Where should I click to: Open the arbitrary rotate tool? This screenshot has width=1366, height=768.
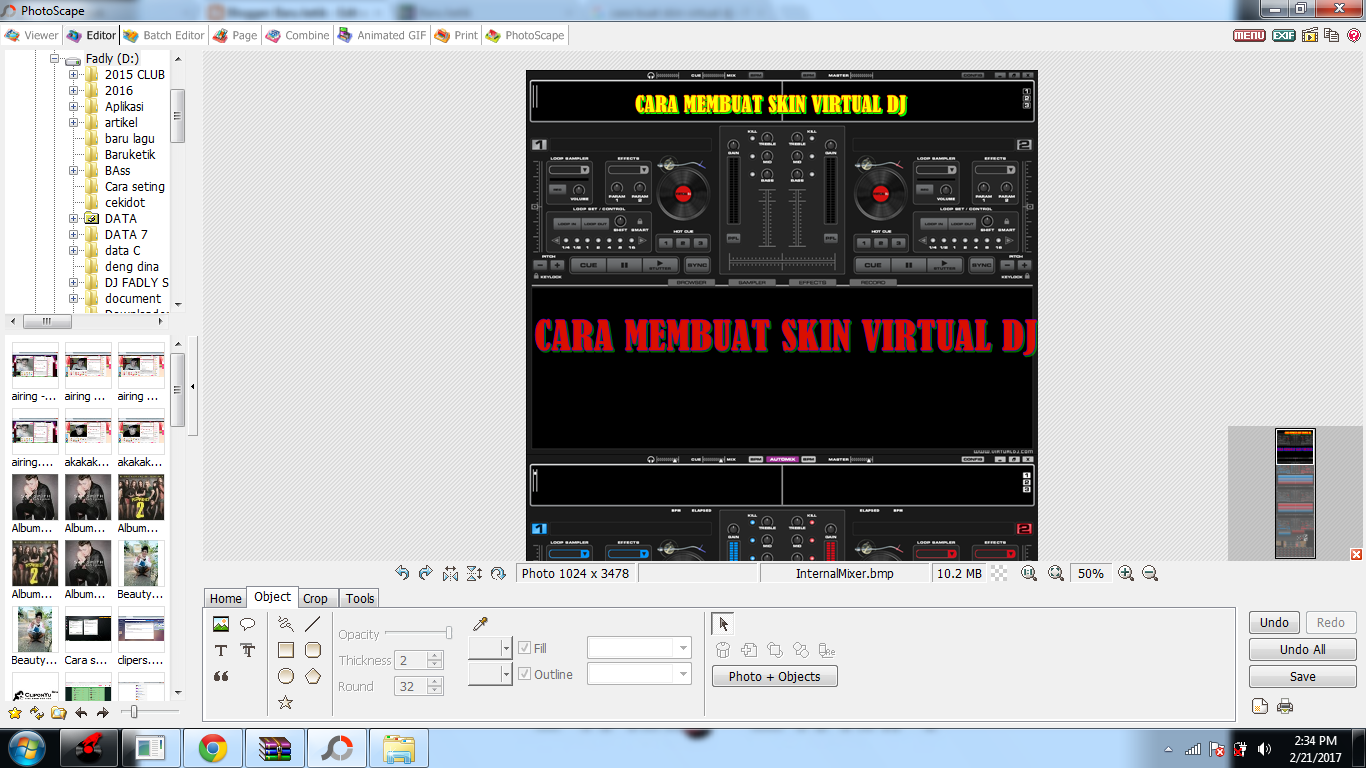(498, 573)
